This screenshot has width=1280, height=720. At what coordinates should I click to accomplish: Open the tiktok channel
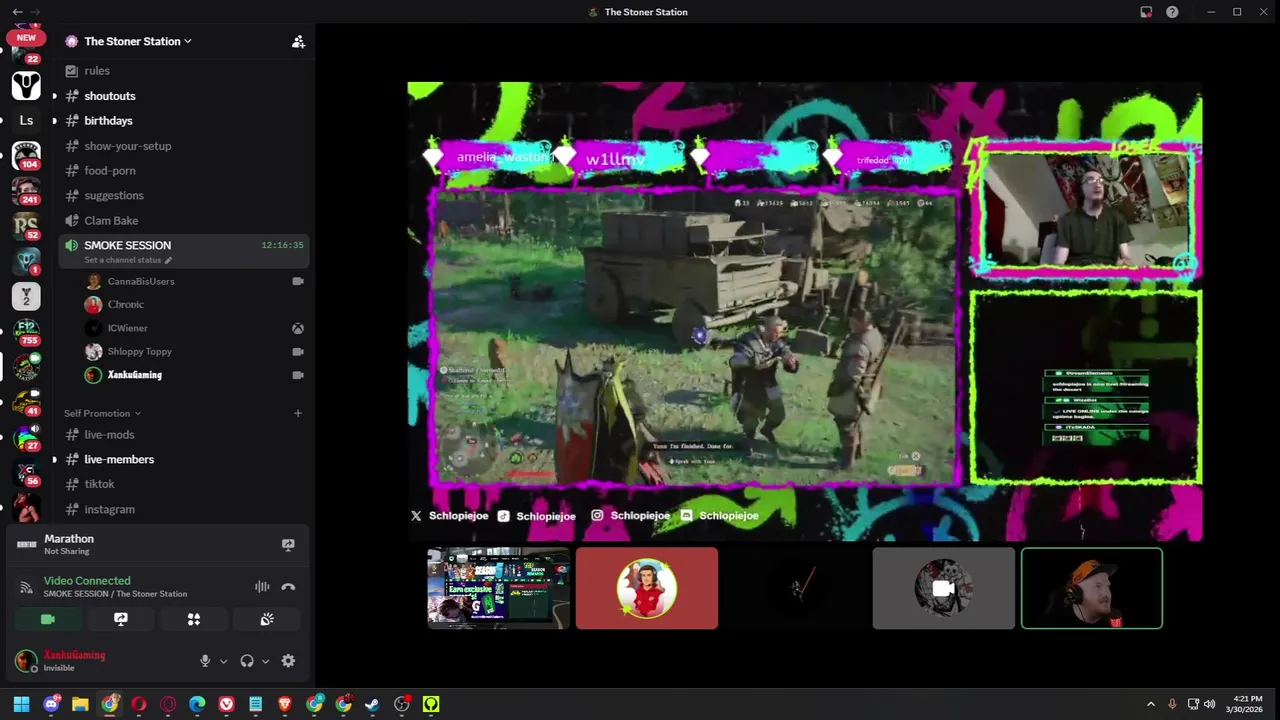pos(99,484)
